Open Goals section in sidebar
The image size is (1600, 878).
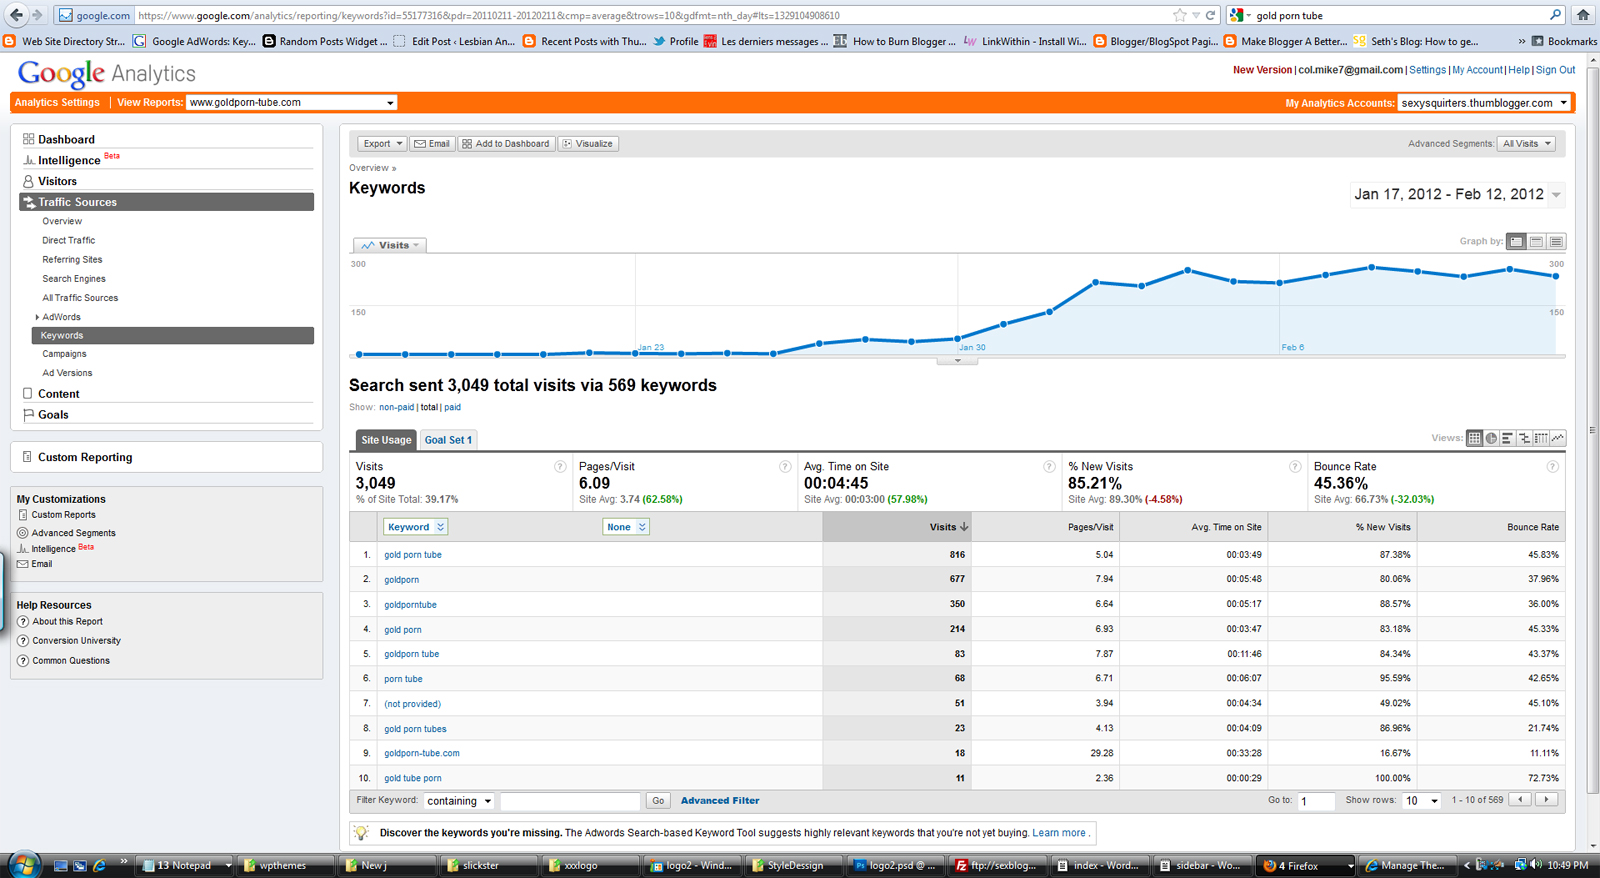click(x=53, y=415)
